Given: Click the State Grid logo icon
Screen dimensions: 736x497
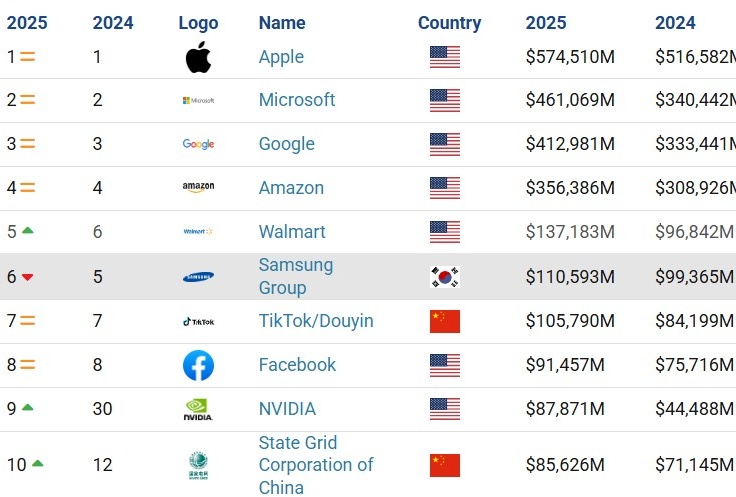Looking at the screenshot, I should [x=198, y=464].
